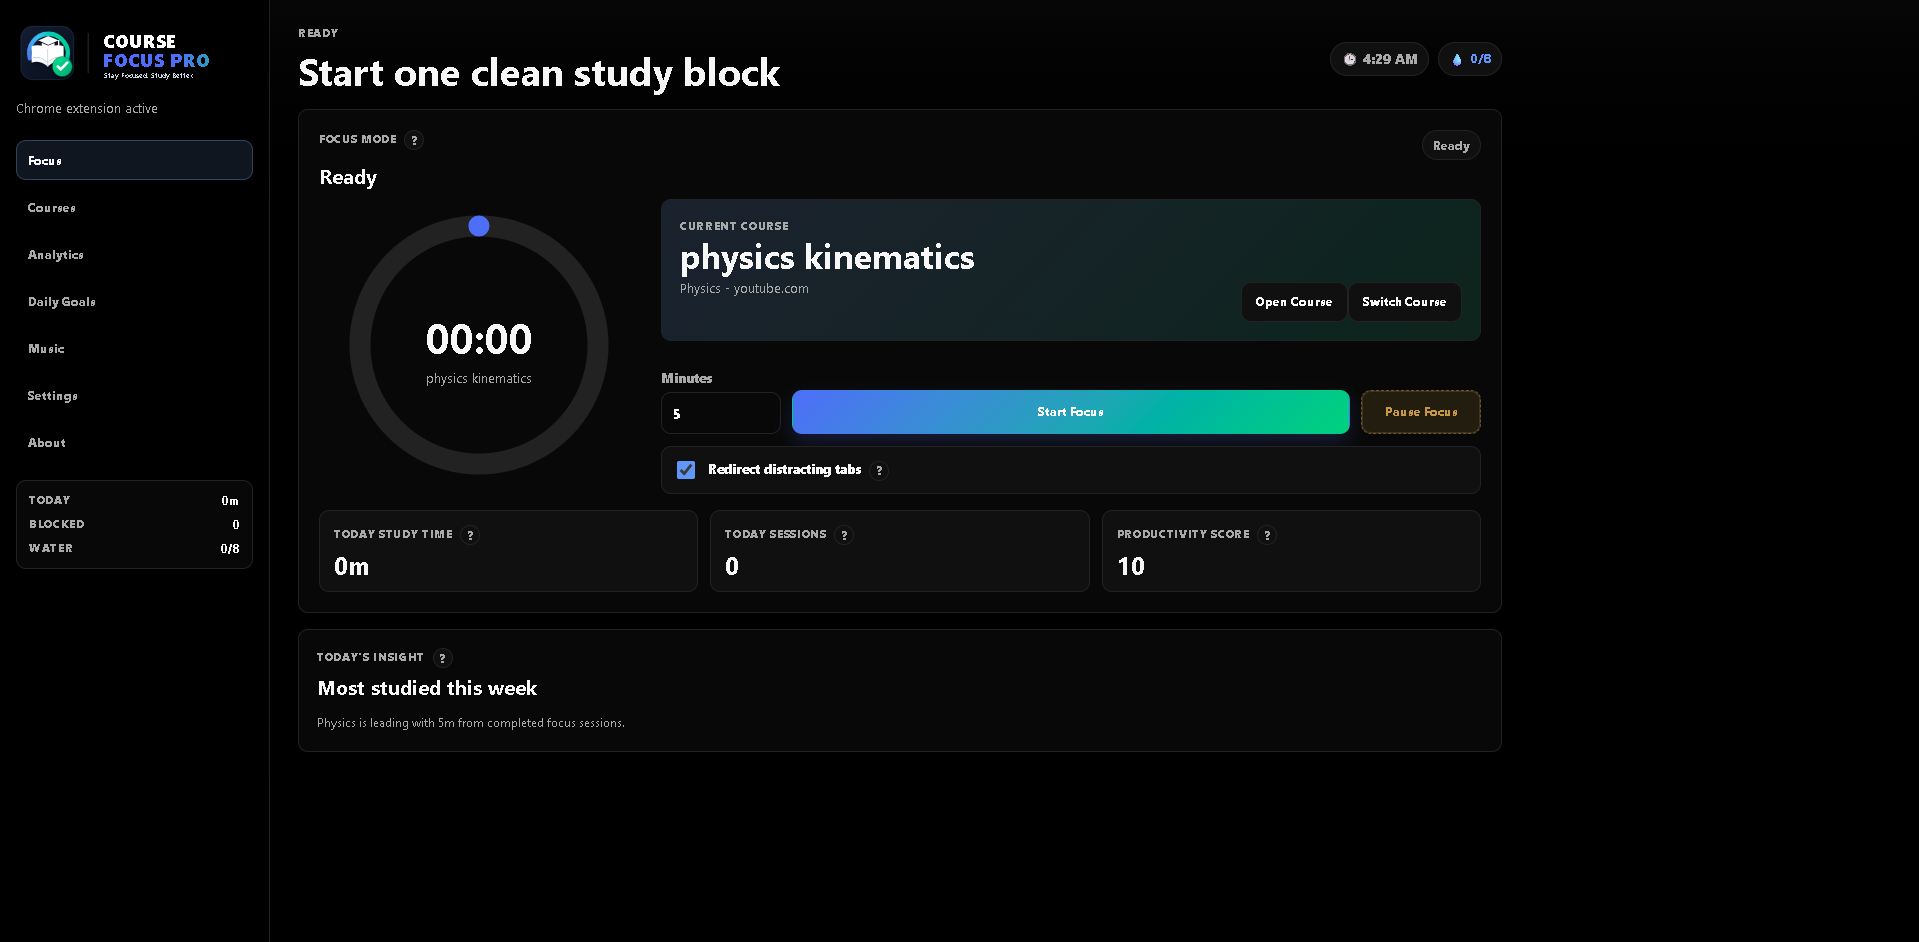Screen dimensions: 1919x942
Task: Click 'Start one clean study block' heading
Action: 539,73
